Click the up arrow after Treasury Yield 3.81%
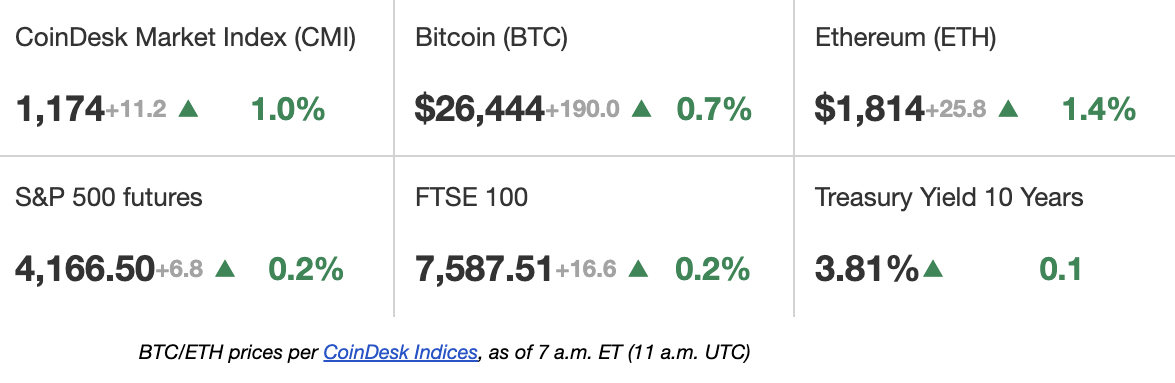 933,268
